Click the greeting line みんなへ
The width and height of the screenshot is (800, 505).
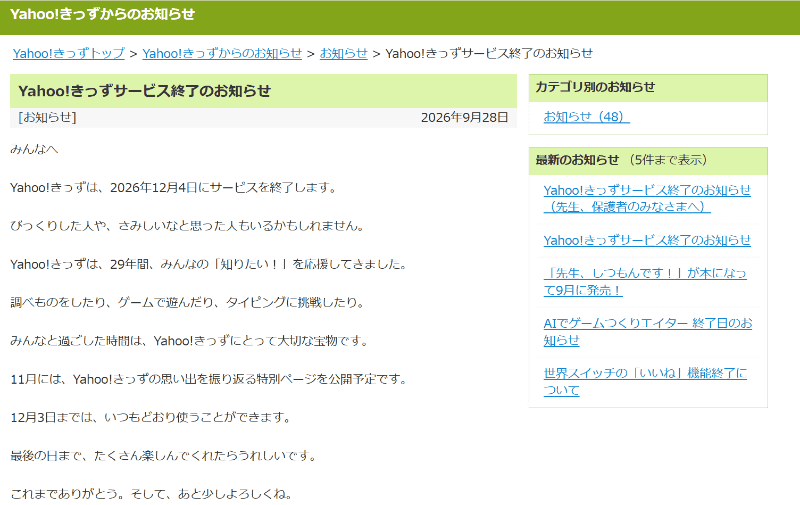[x=34, y=149]
